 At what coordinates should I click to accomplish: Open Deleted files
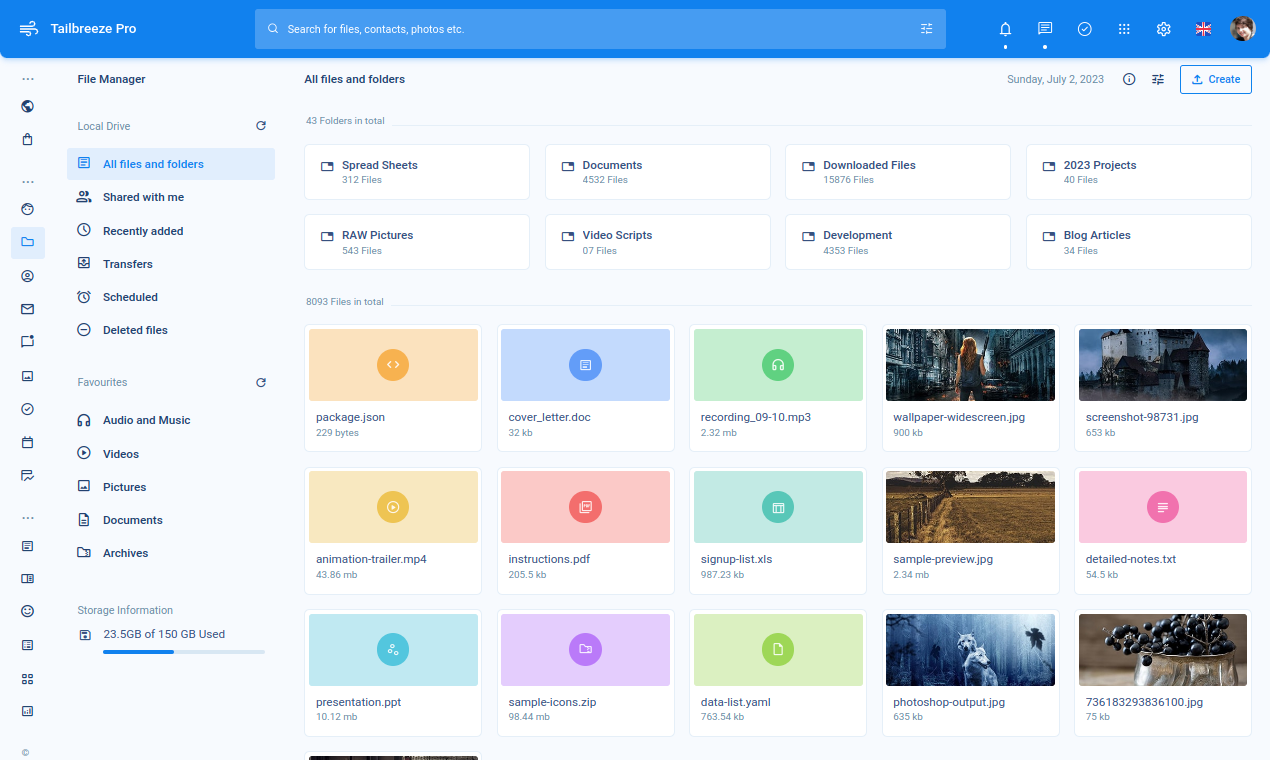click(171, 330)
